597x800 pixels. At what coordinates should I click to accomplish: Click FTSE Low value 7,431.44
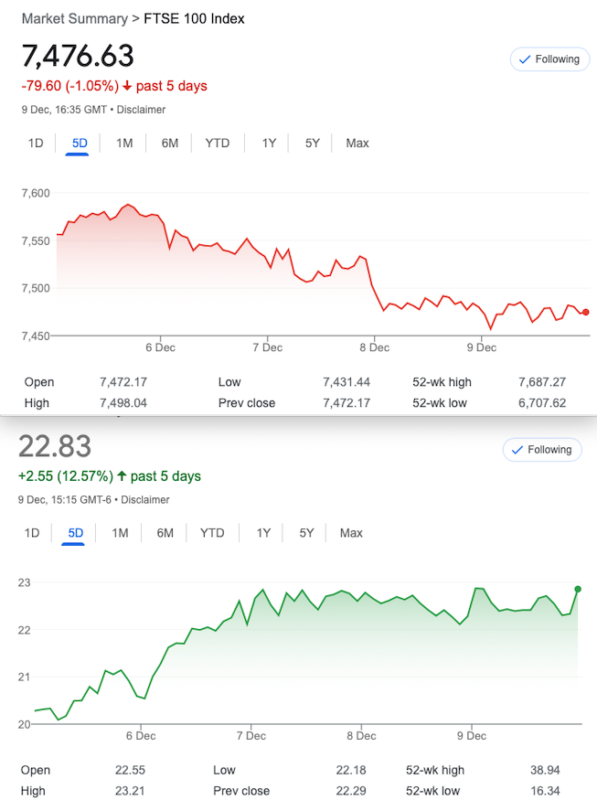[x=346, y=382]
